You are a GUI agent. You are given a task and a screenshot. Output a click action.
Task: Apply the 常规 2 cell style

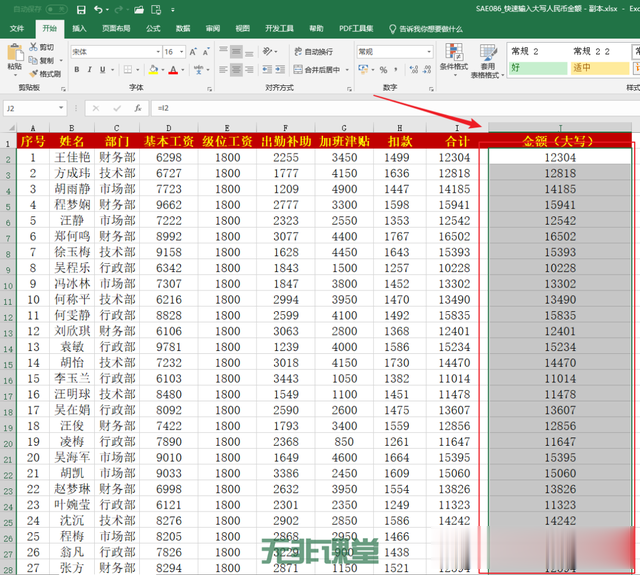click(538, 51)
